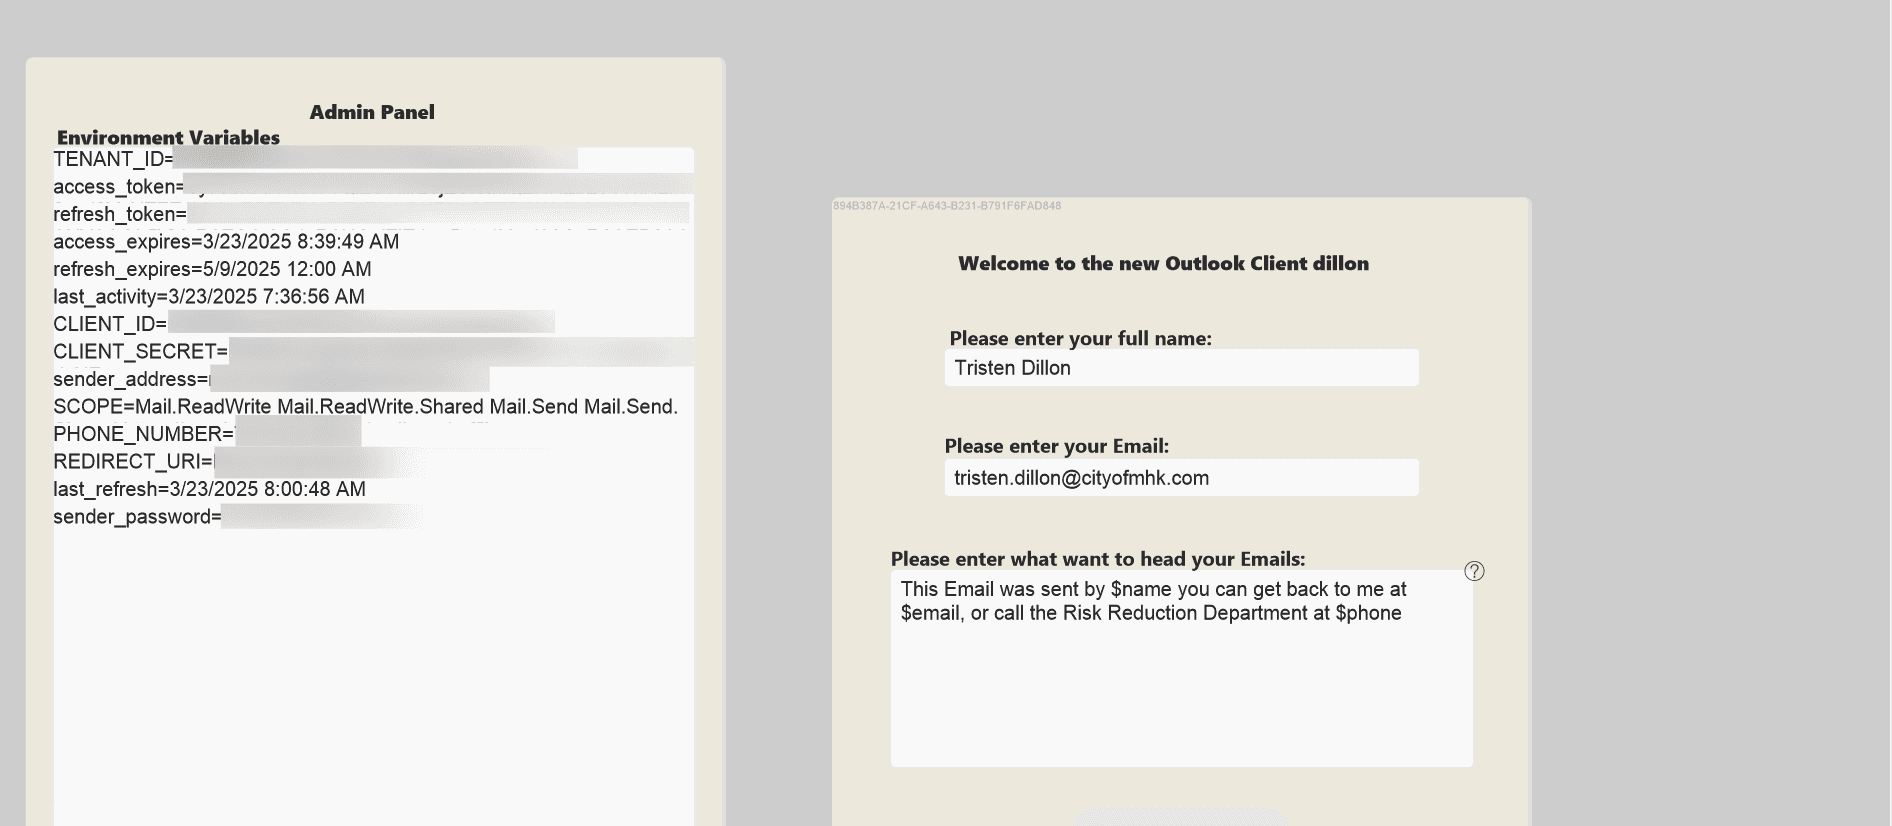Viewport: 1892px width, 826px height.
Task: Click the refresh_expires=5/9/2025 12:00 AM line
Action: coord(212,269)
